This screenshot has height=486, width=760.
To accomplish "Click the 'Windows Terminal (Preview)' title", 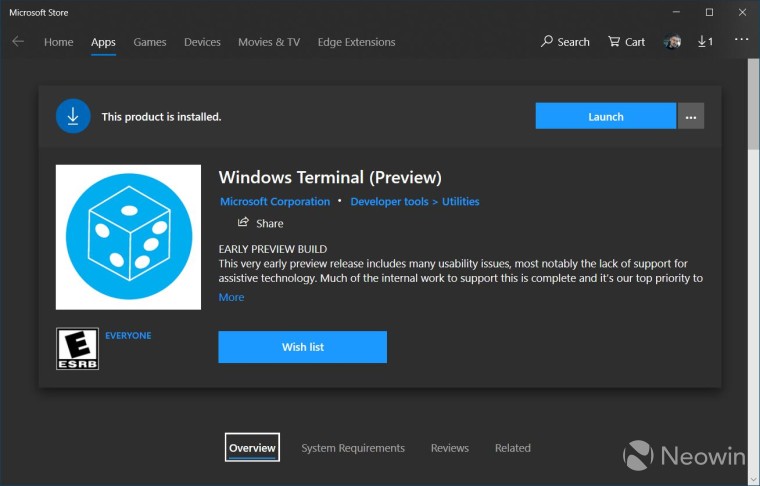I will tap(330, 177).
